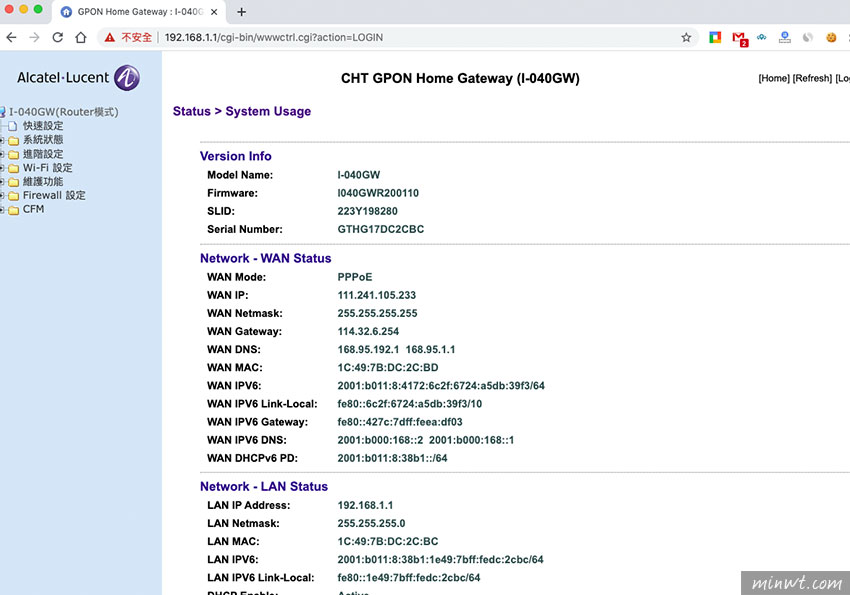850x595 pixels.
Task: Click the WAN IP 111.241.105.233
Action: pyautogui.click(x=377, y=295)
